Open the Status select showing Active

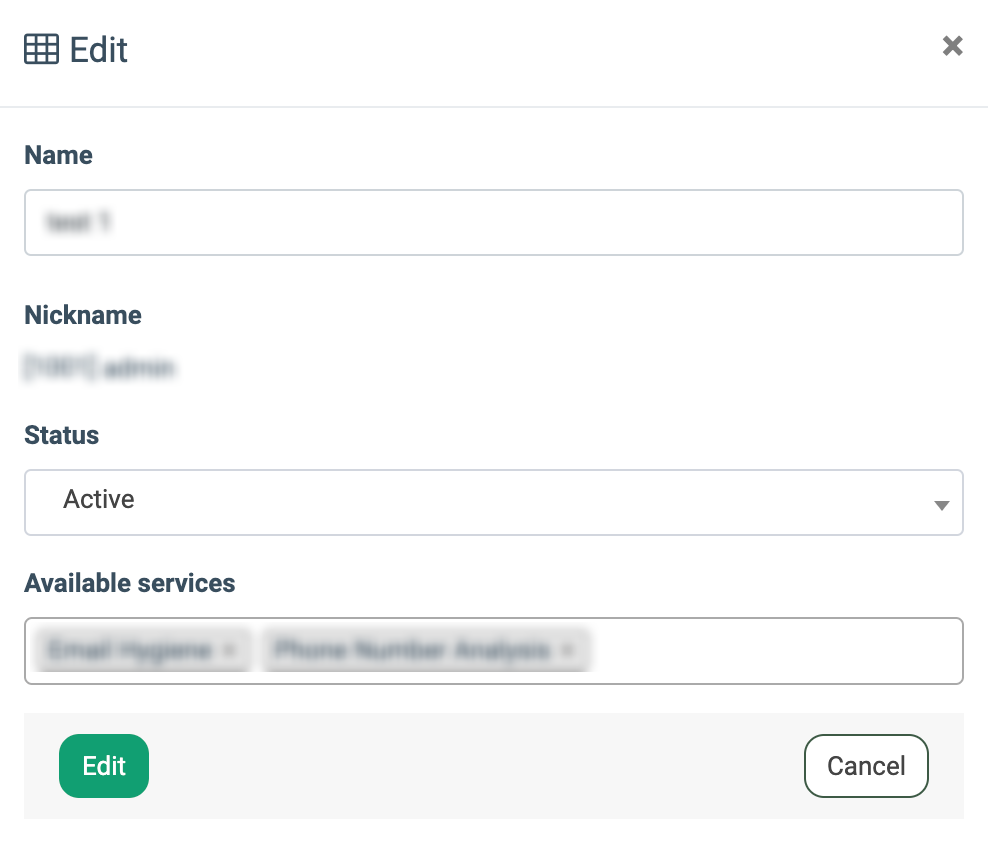click(480, 502)
